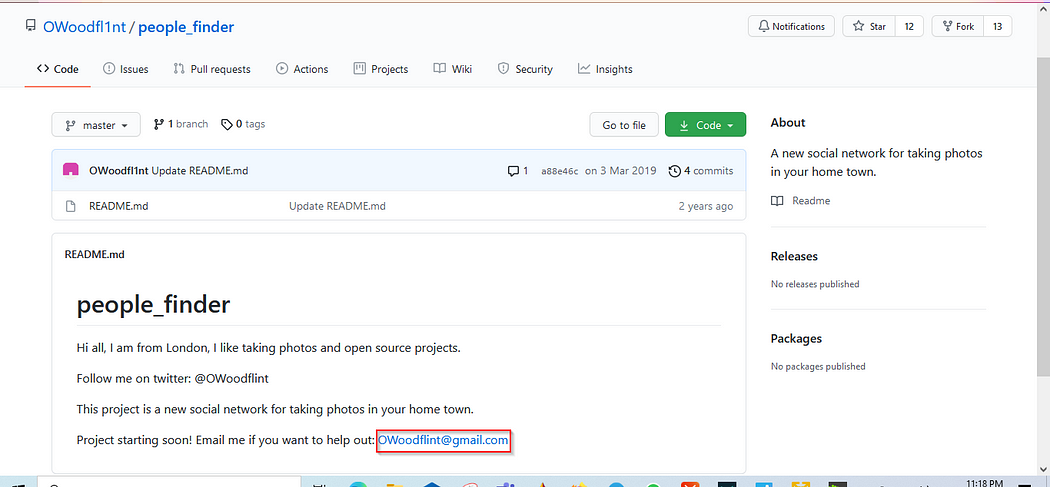The width and height of the screenshot is (1050, 487).
Task: Click the Go to file button
Action: coord(624,125)
